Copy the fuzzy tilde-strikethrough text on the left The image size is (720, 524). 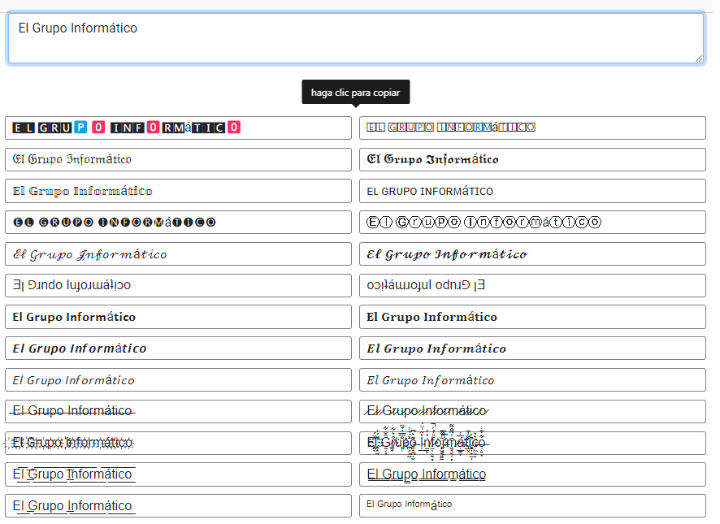[178, 443]
